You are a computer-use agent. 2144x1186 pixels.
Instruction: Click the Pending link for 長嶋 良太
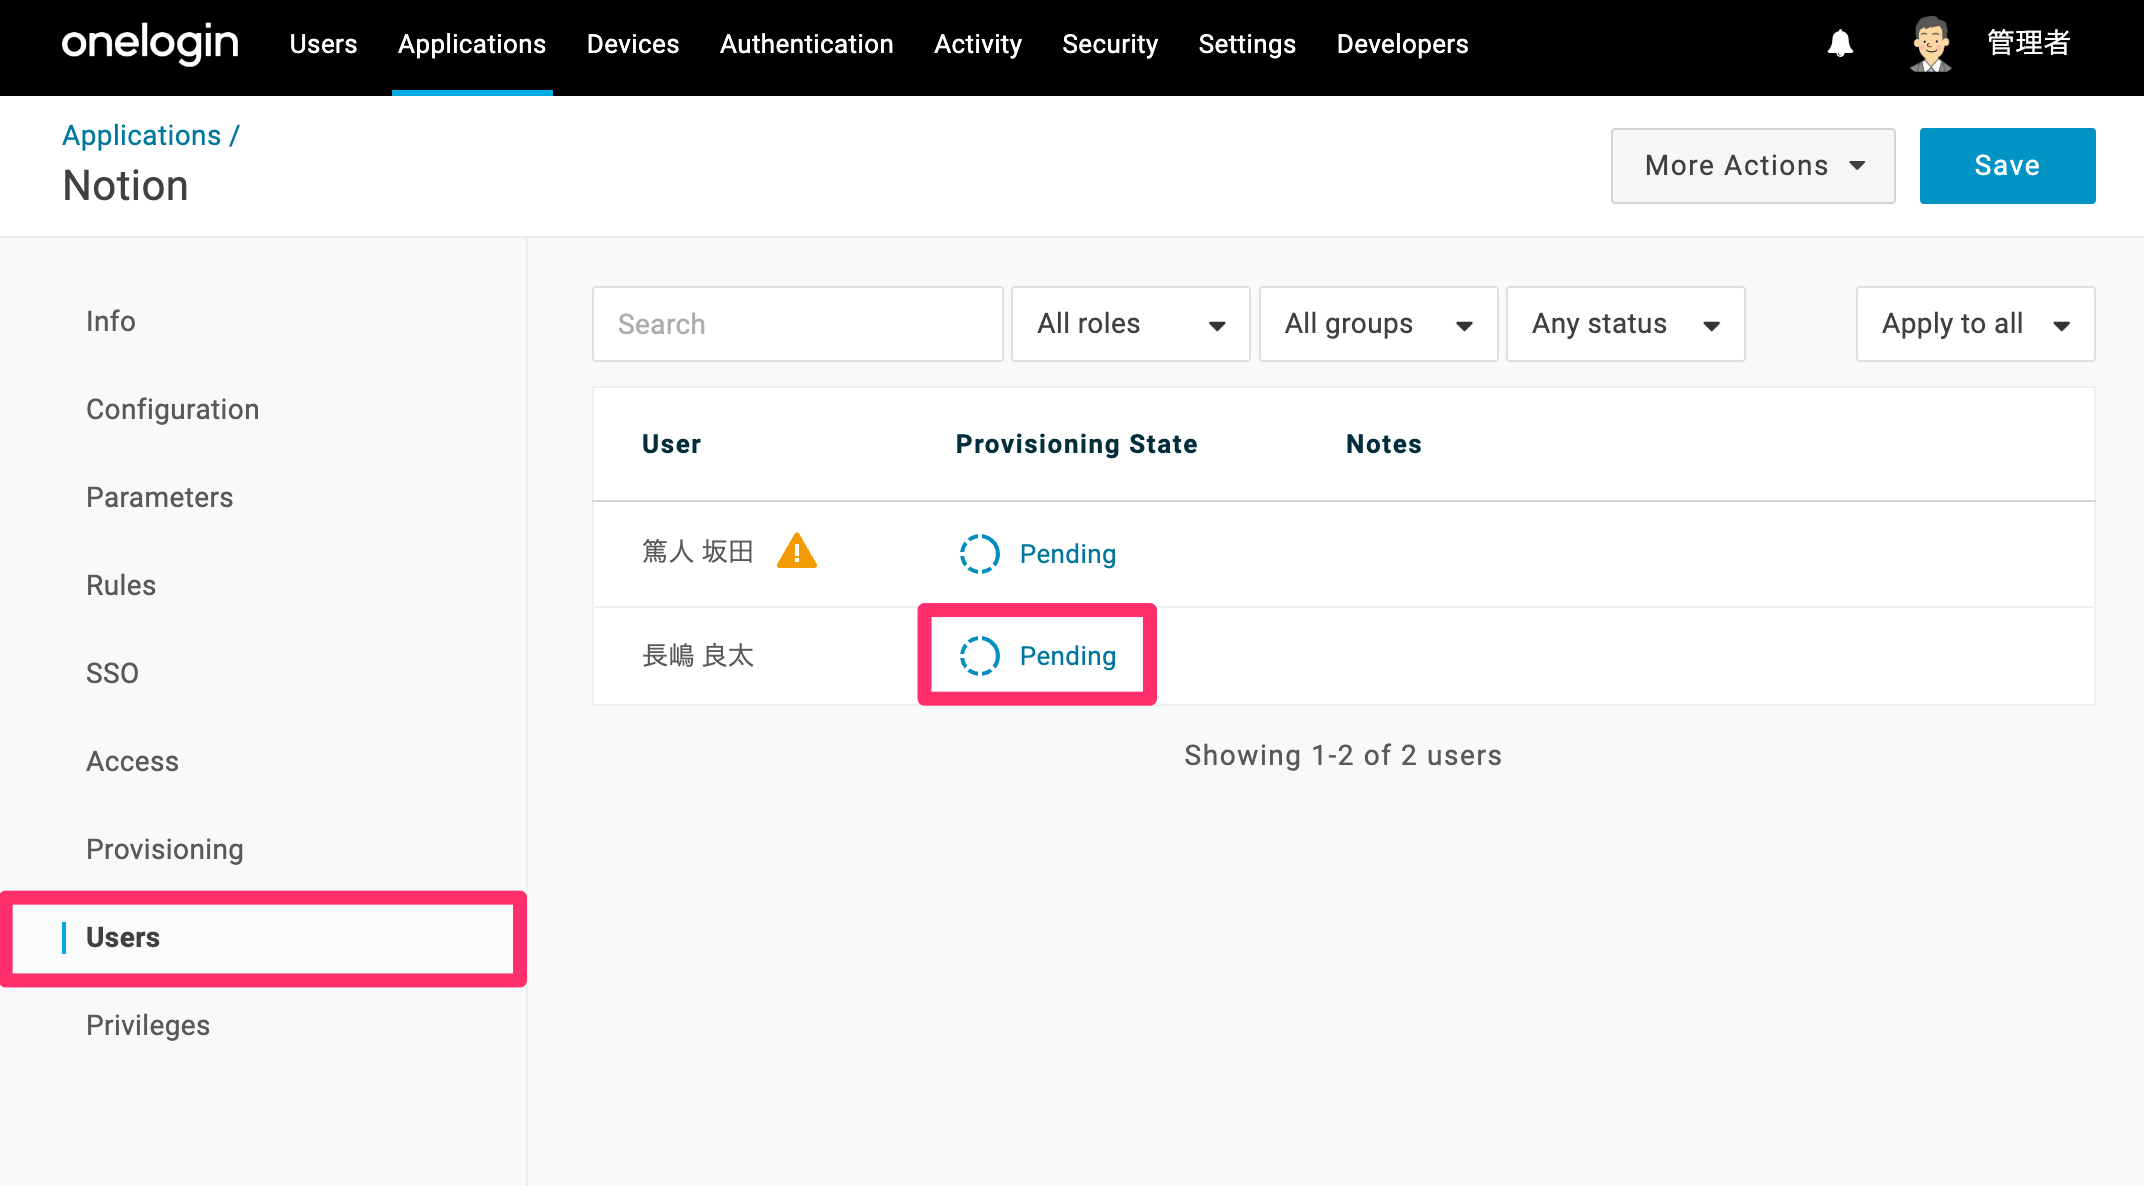(1067, 656)
